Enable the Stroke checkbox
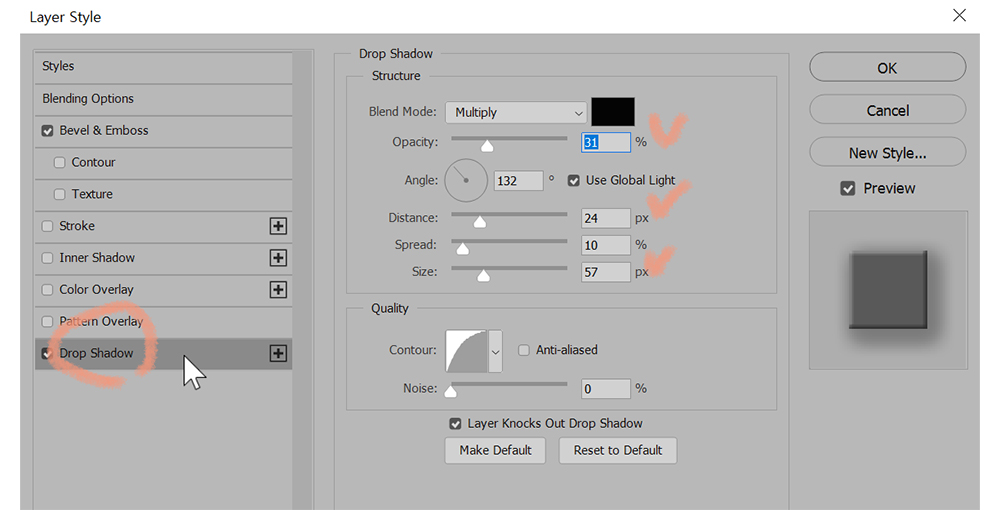The image size is (1000, 510). click(x=47, y=226)
